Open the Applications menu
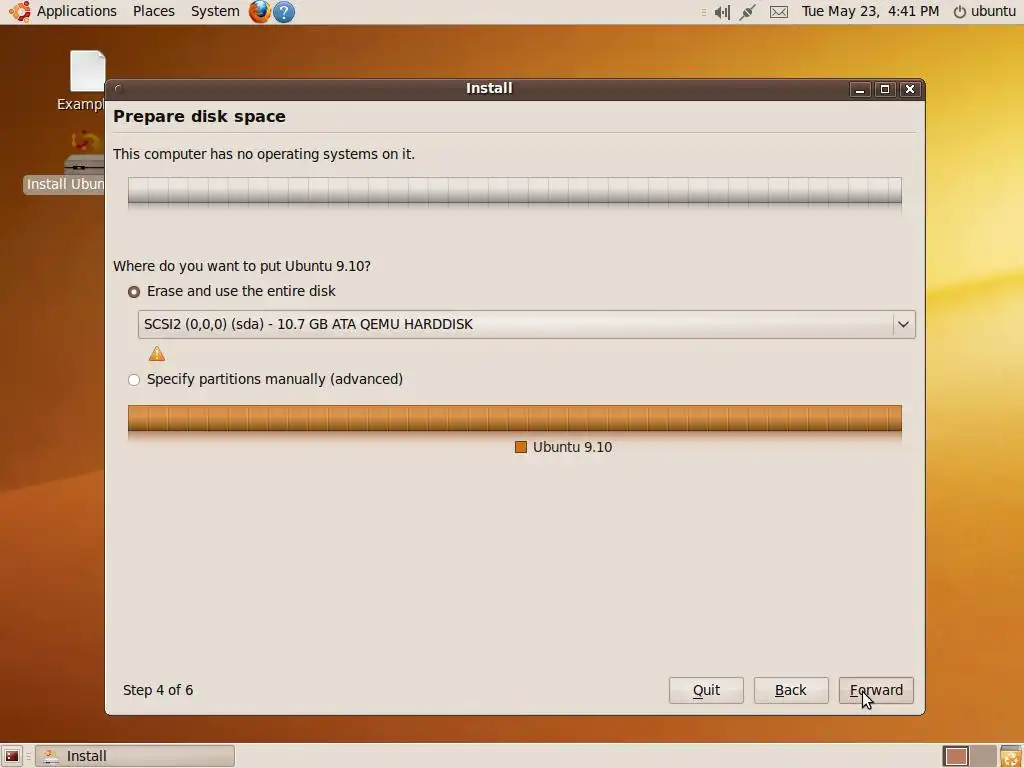 (76, 12)
